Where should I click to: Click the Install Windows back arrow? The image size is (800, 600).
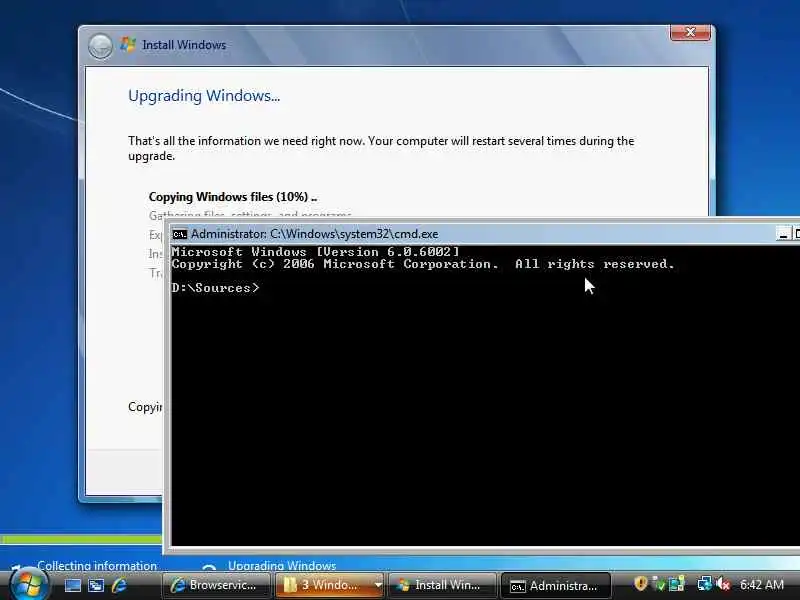coord(100,46)
